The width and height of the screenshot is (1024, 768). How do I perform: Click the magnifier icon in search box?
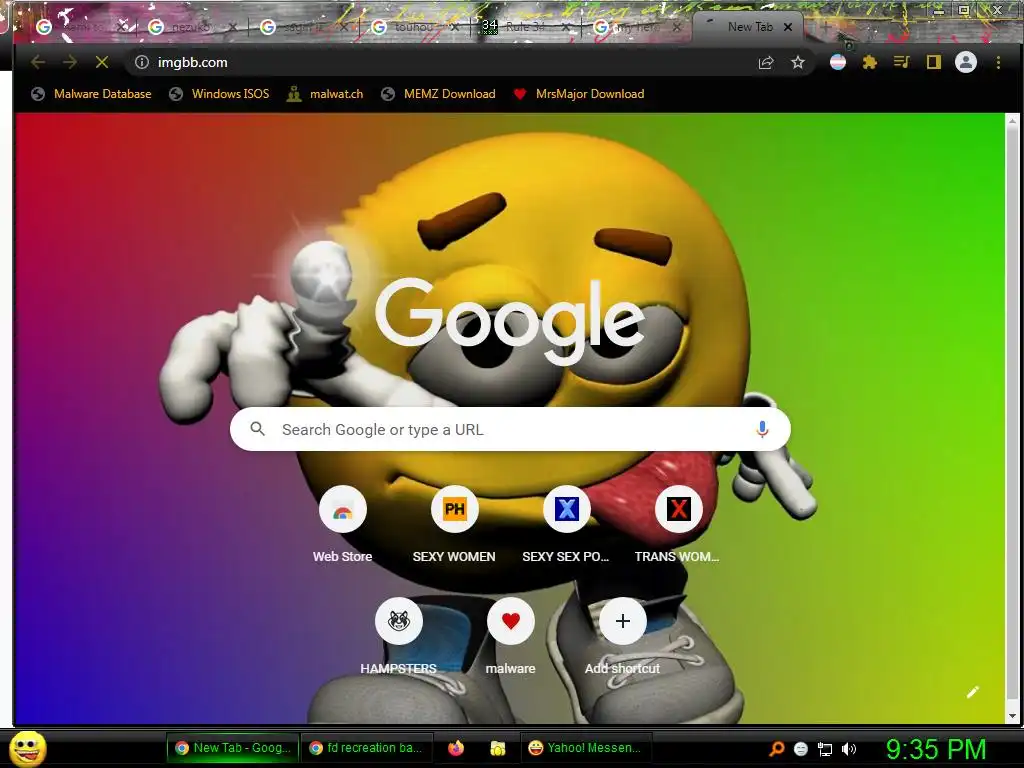point(258,429)
